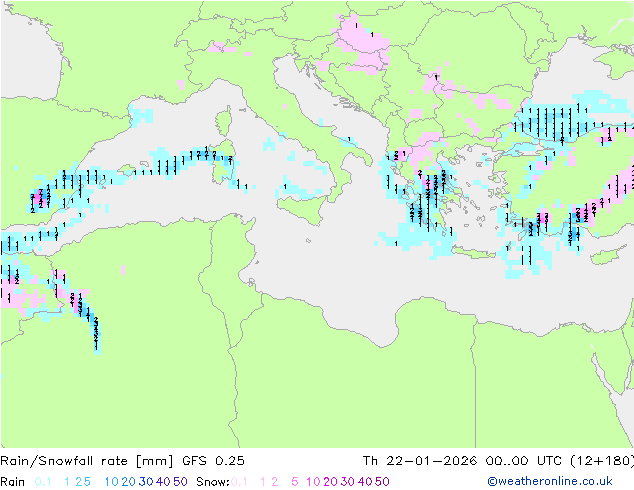Click the "GFS 0.25" model label
634x490 pixels.
(x=213, y=461)
